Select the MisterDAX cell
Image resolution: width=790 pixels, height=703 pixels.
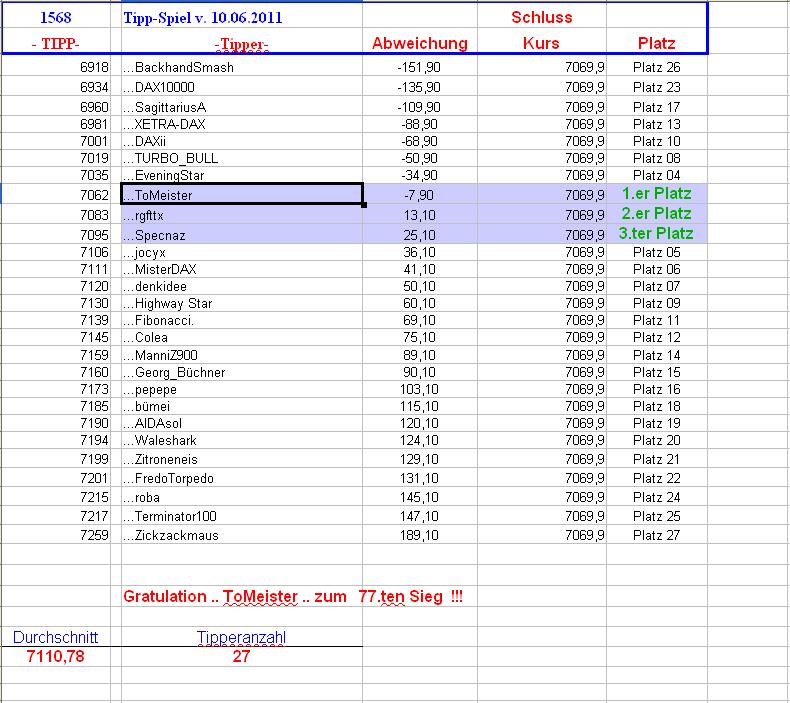click(x=242, y=269)
